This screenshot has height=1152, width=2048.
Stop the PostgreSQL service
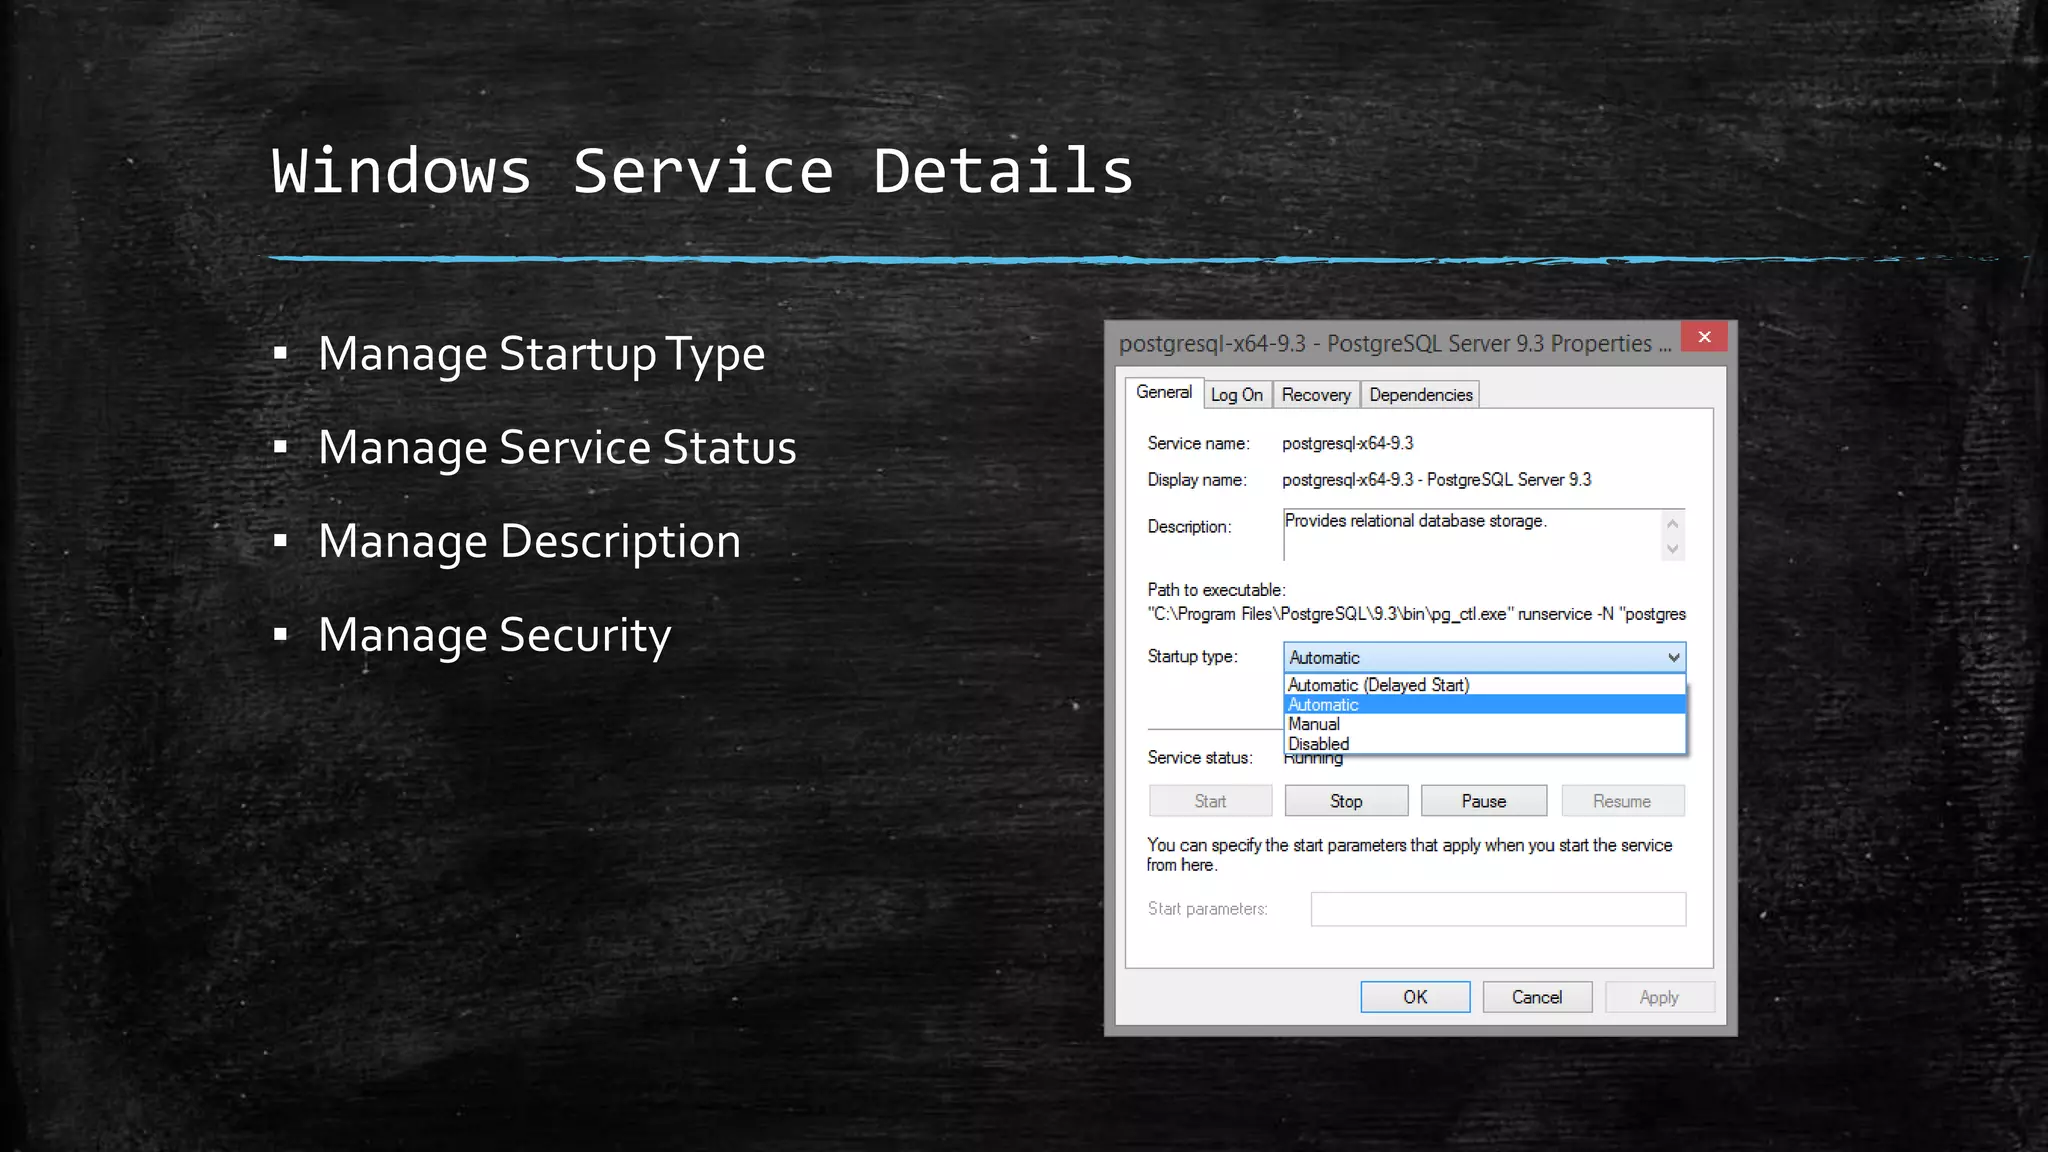[1346, 801]
